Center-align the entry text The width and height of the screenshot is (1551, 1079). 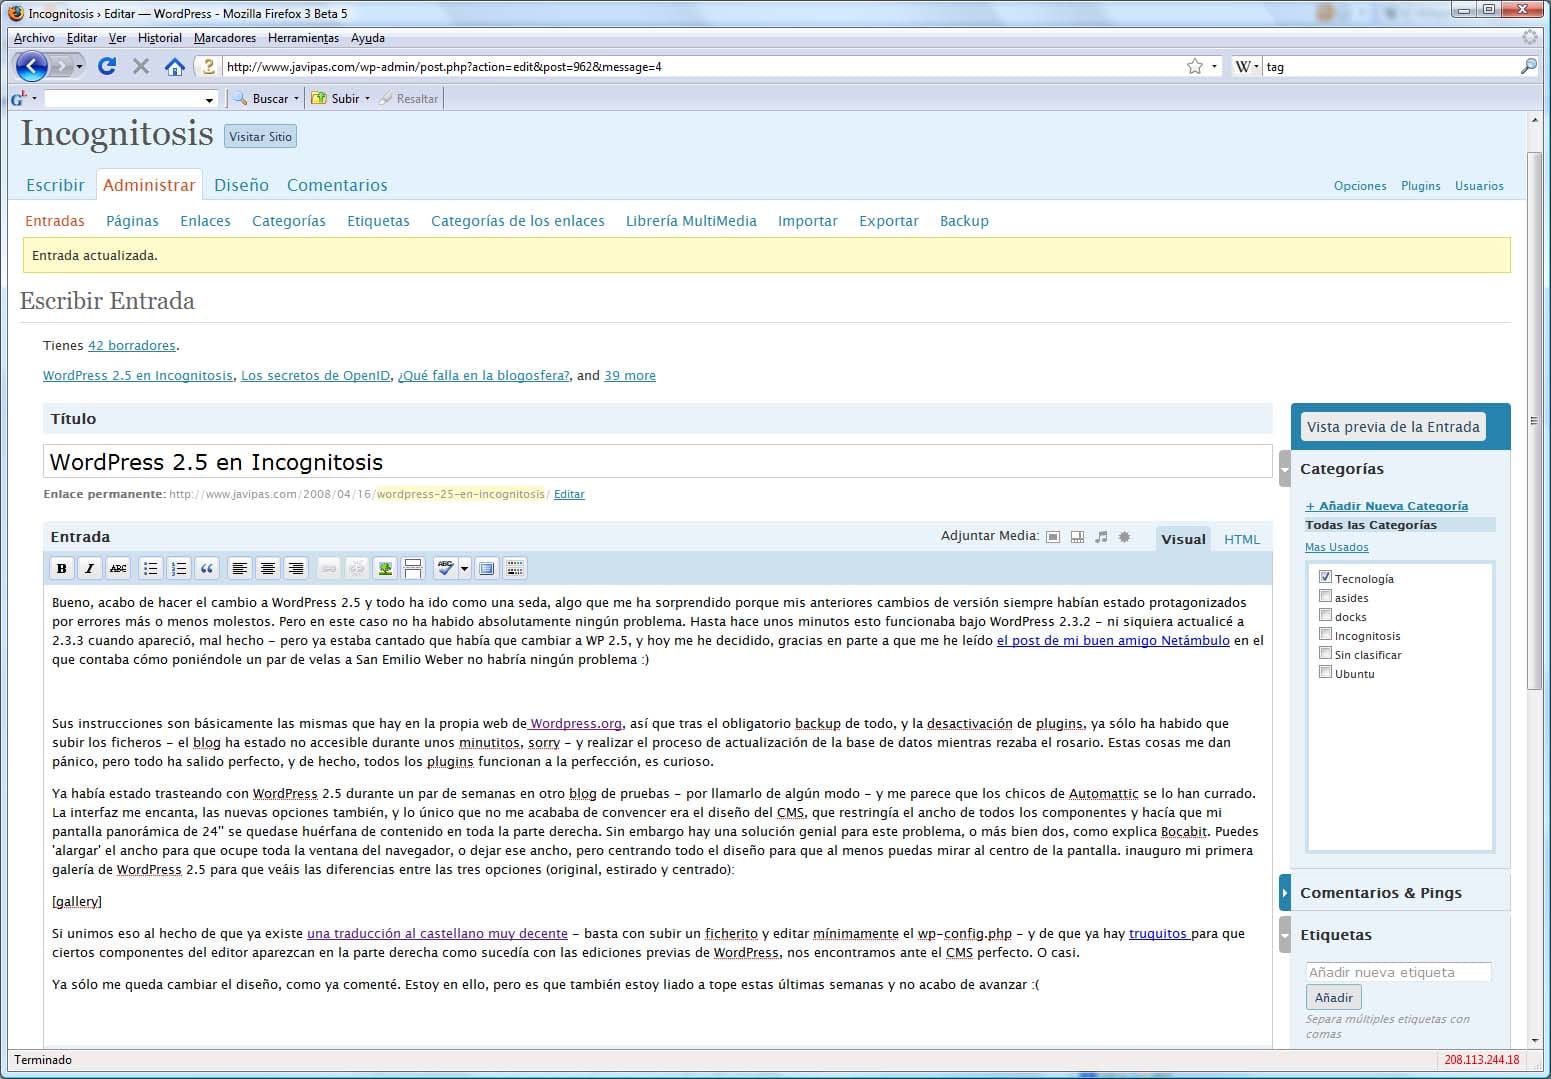coord(268,569)
